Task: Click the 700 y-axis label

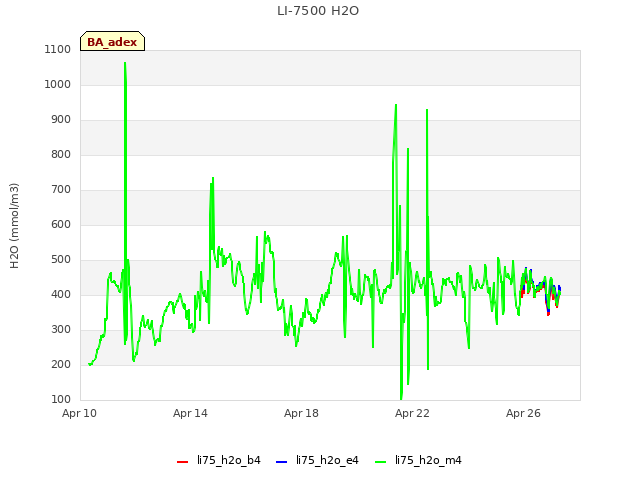Action: 61,190
